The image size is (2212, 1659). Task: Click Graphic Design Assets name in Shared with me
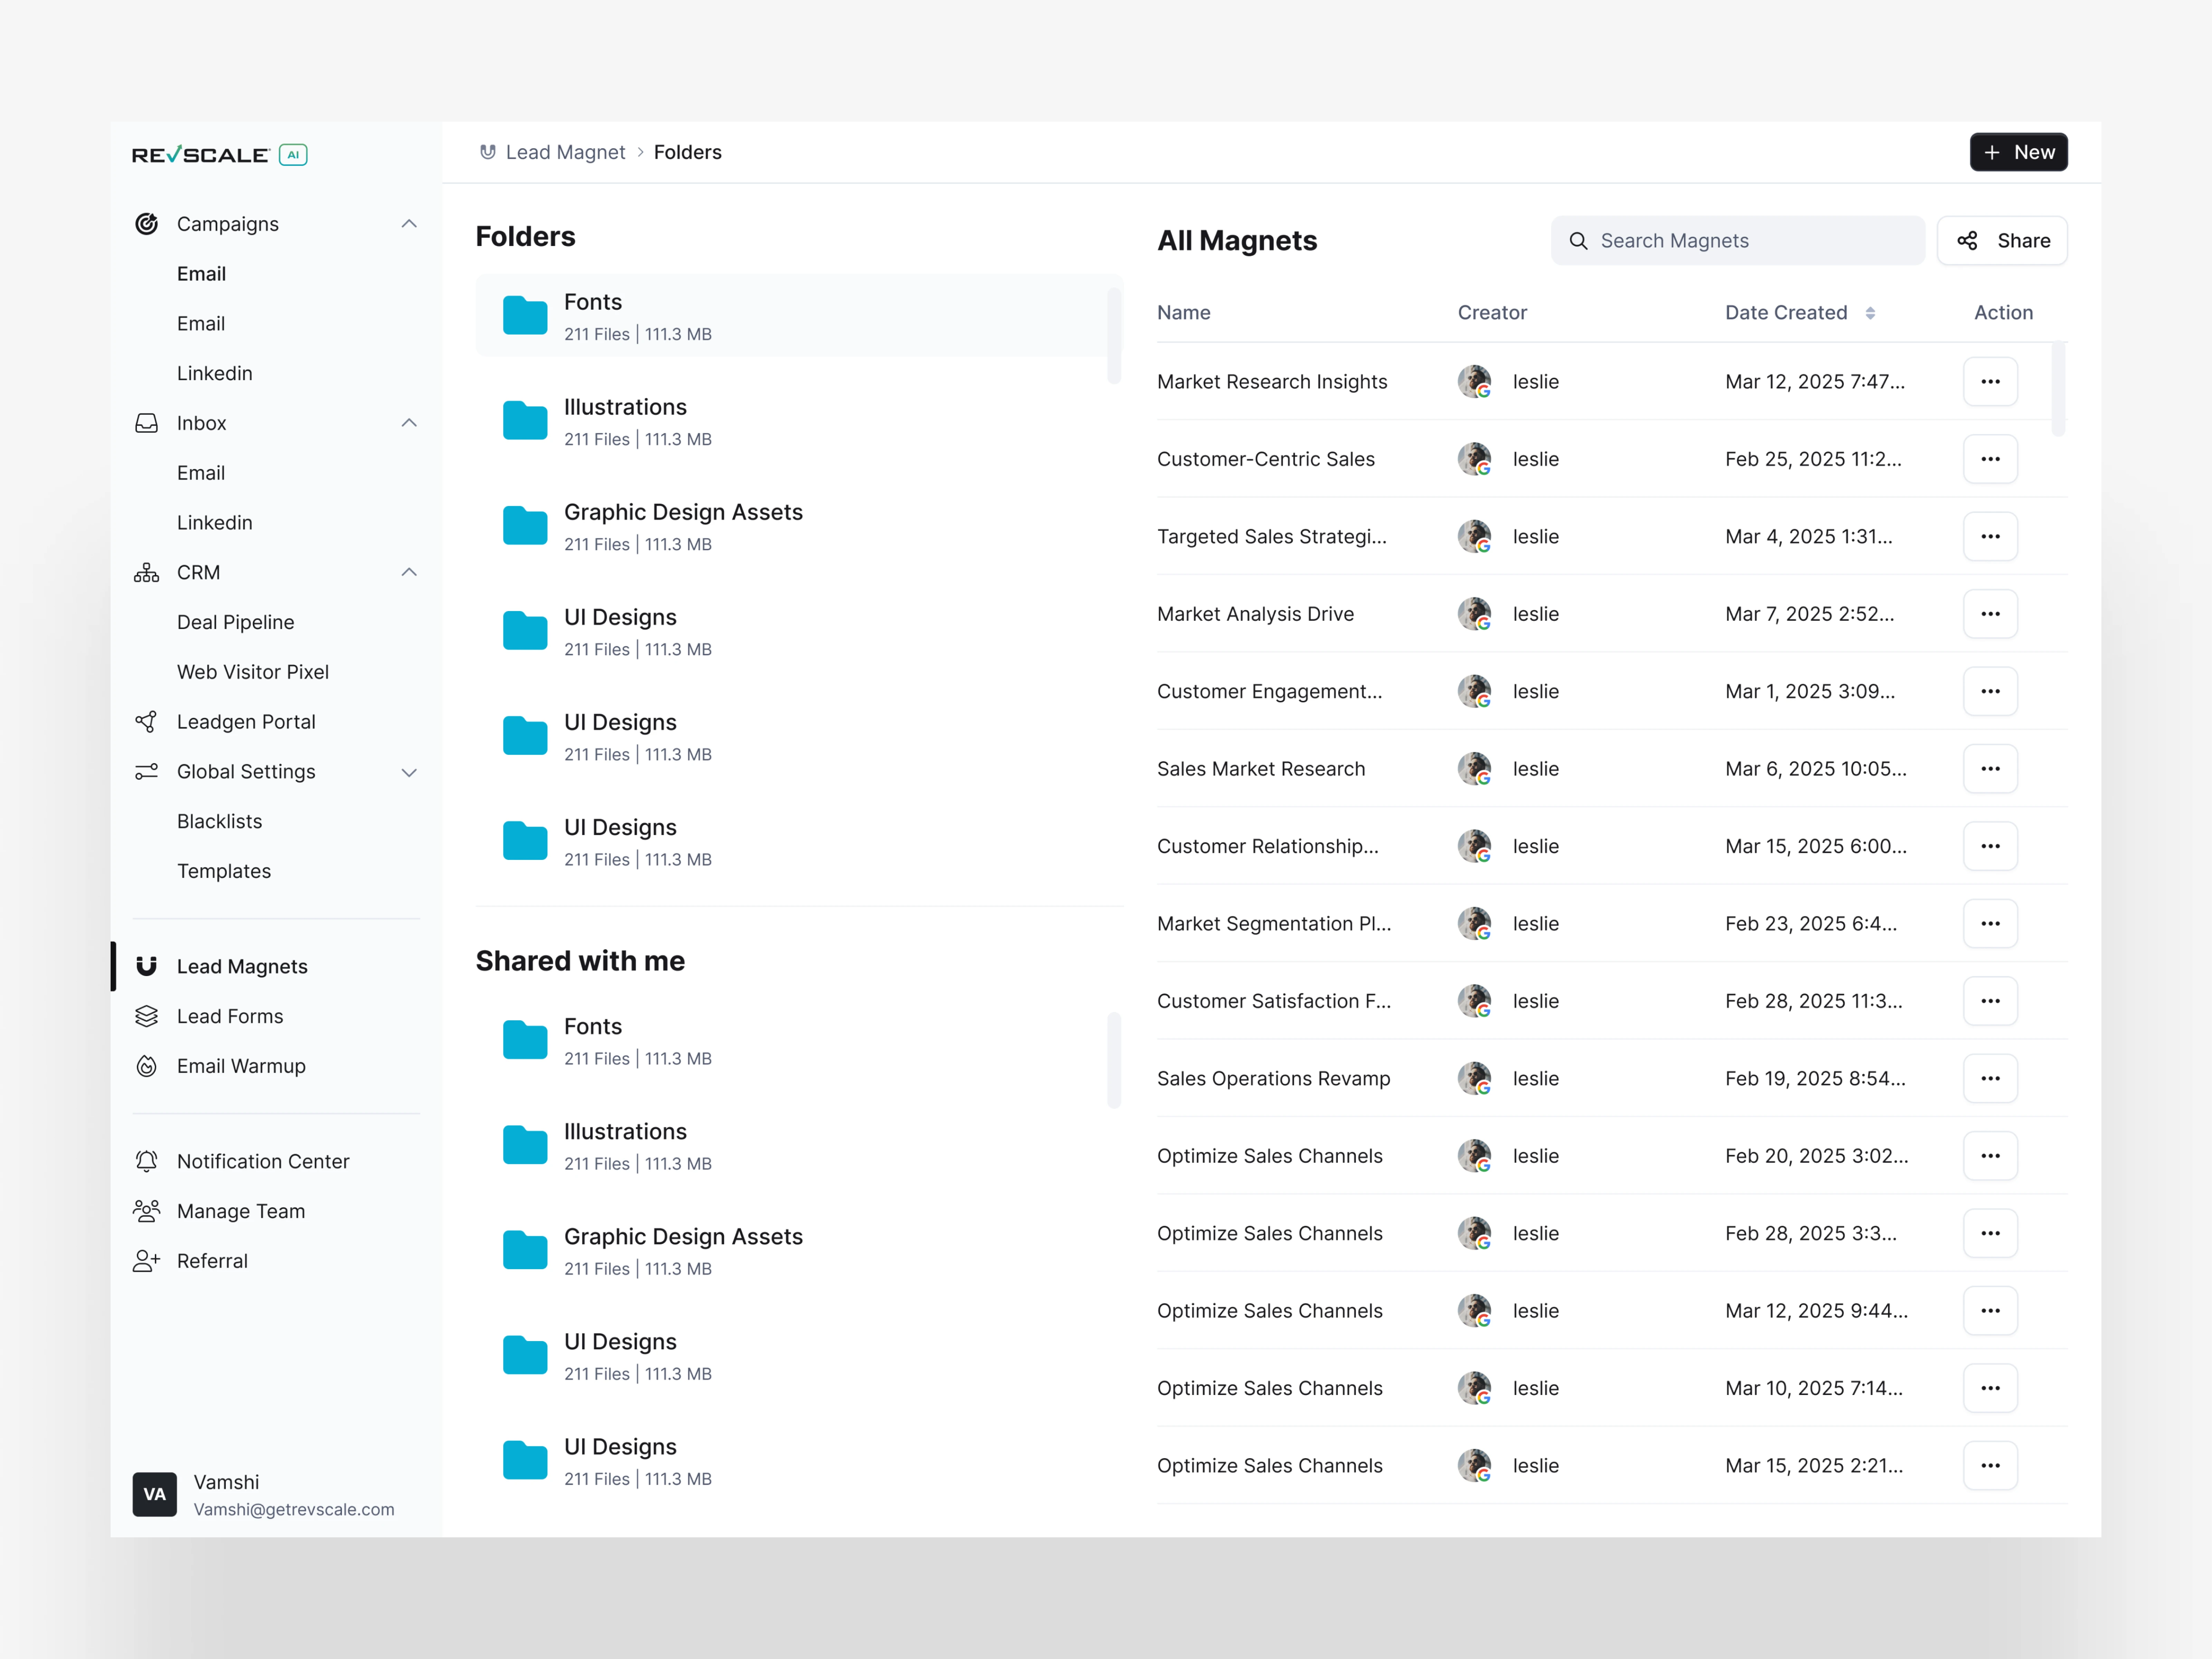[x=683, y=1237]
